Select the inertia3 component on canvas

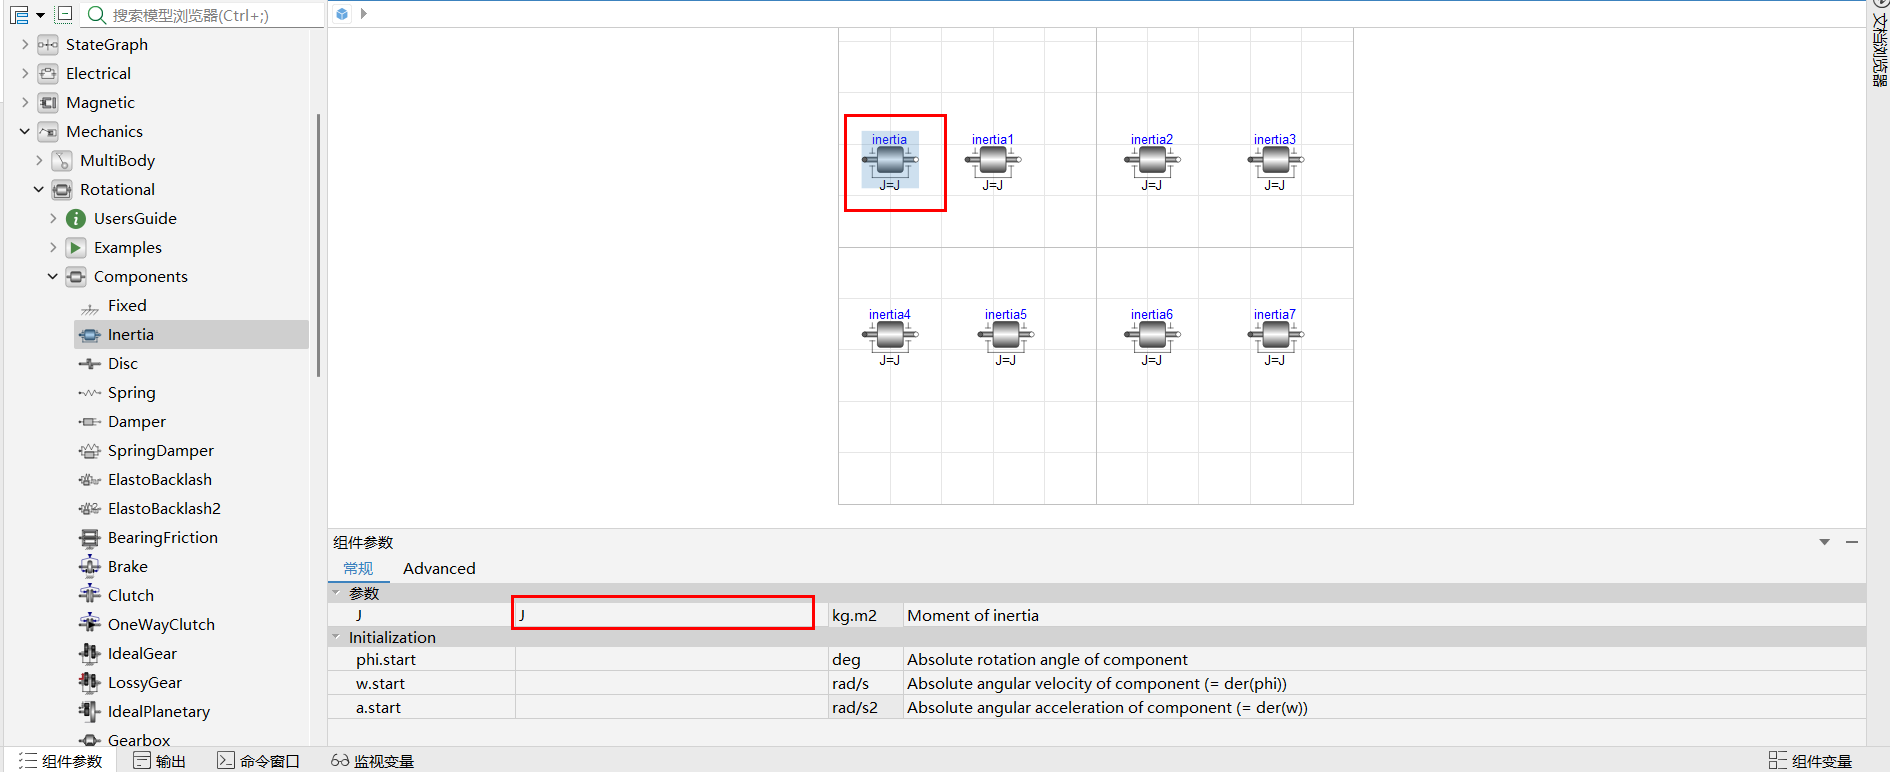click(x=1275, y=160)
